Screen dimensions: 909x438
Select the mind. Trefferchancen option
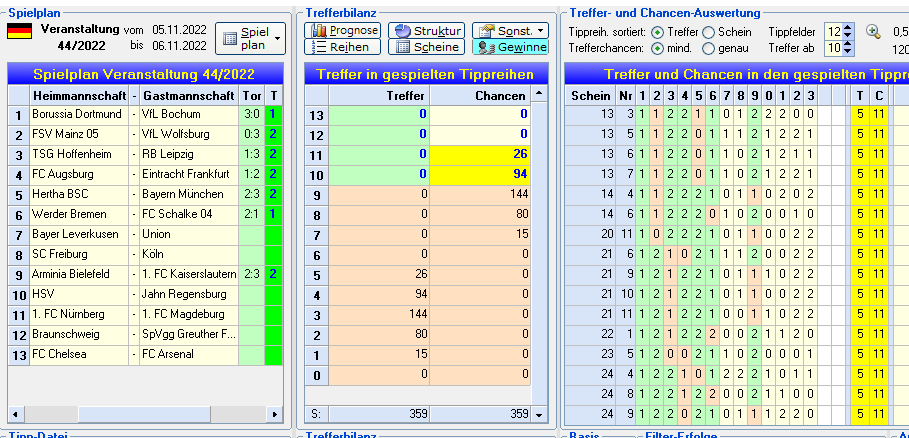point(657,48)
